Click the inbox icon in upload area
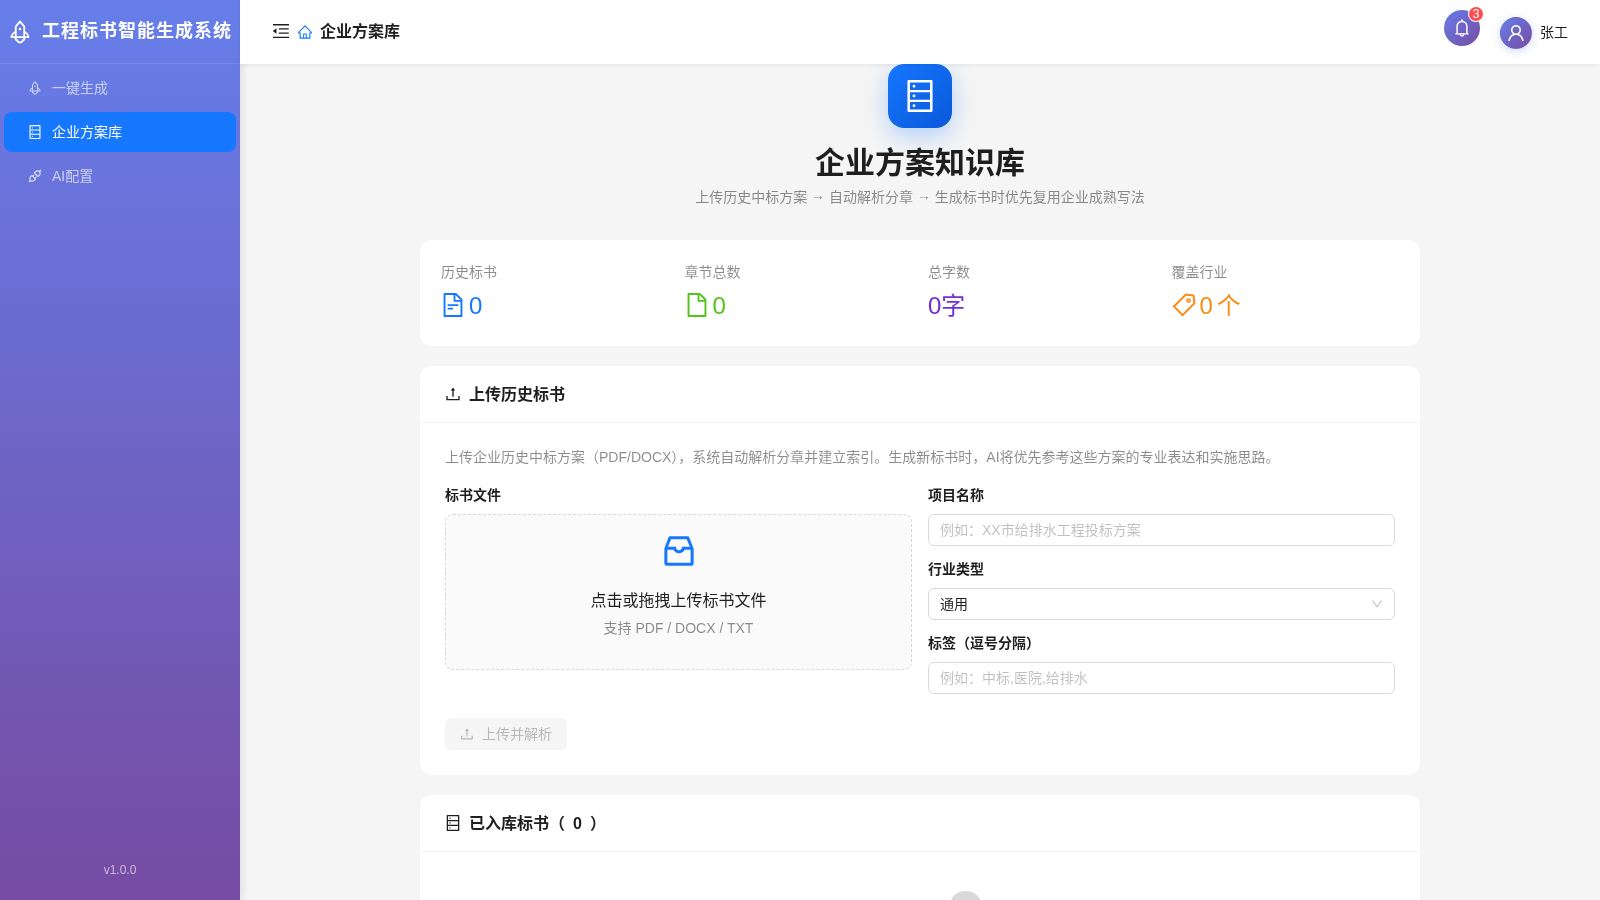This screenshot has width=1600, height=900. coord(679,551)
